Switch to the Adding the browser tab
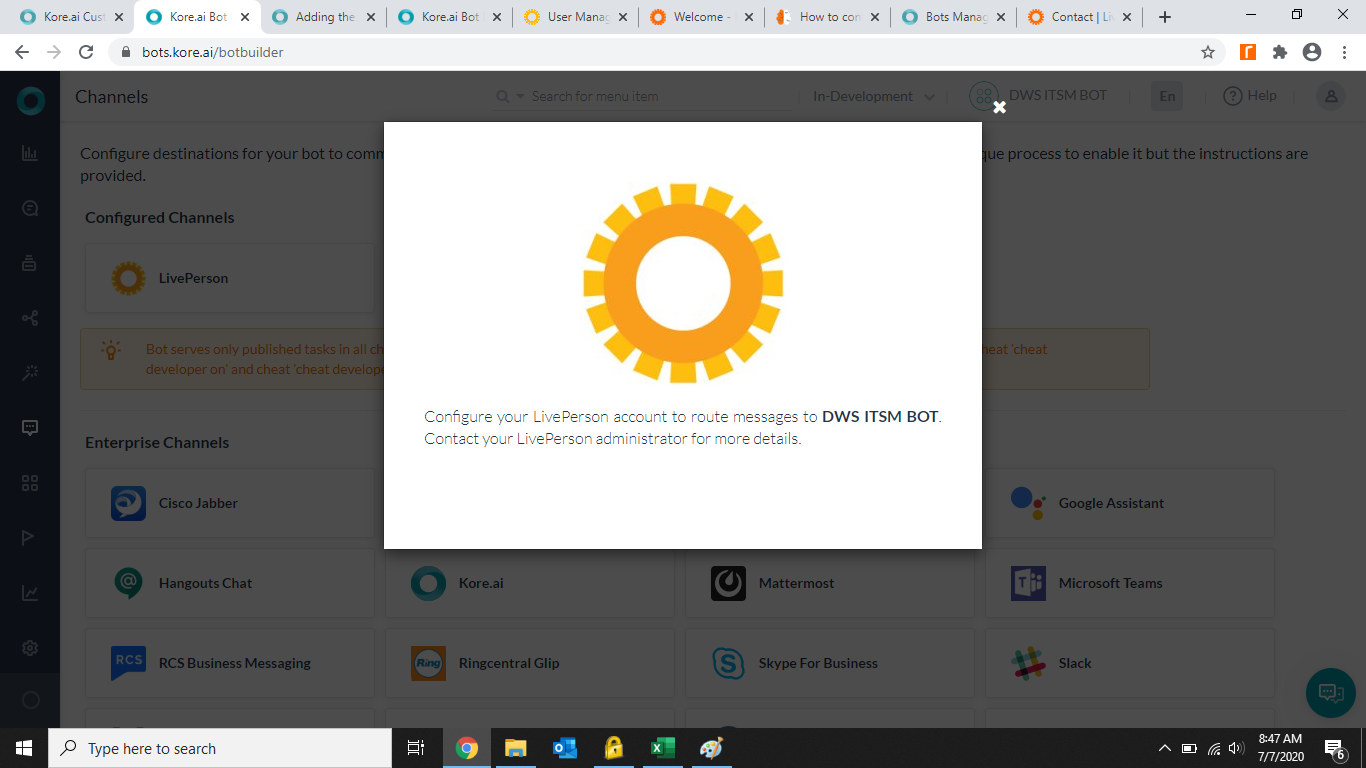This screenshot has width=1366, height=768. click(x=322, y=17)
